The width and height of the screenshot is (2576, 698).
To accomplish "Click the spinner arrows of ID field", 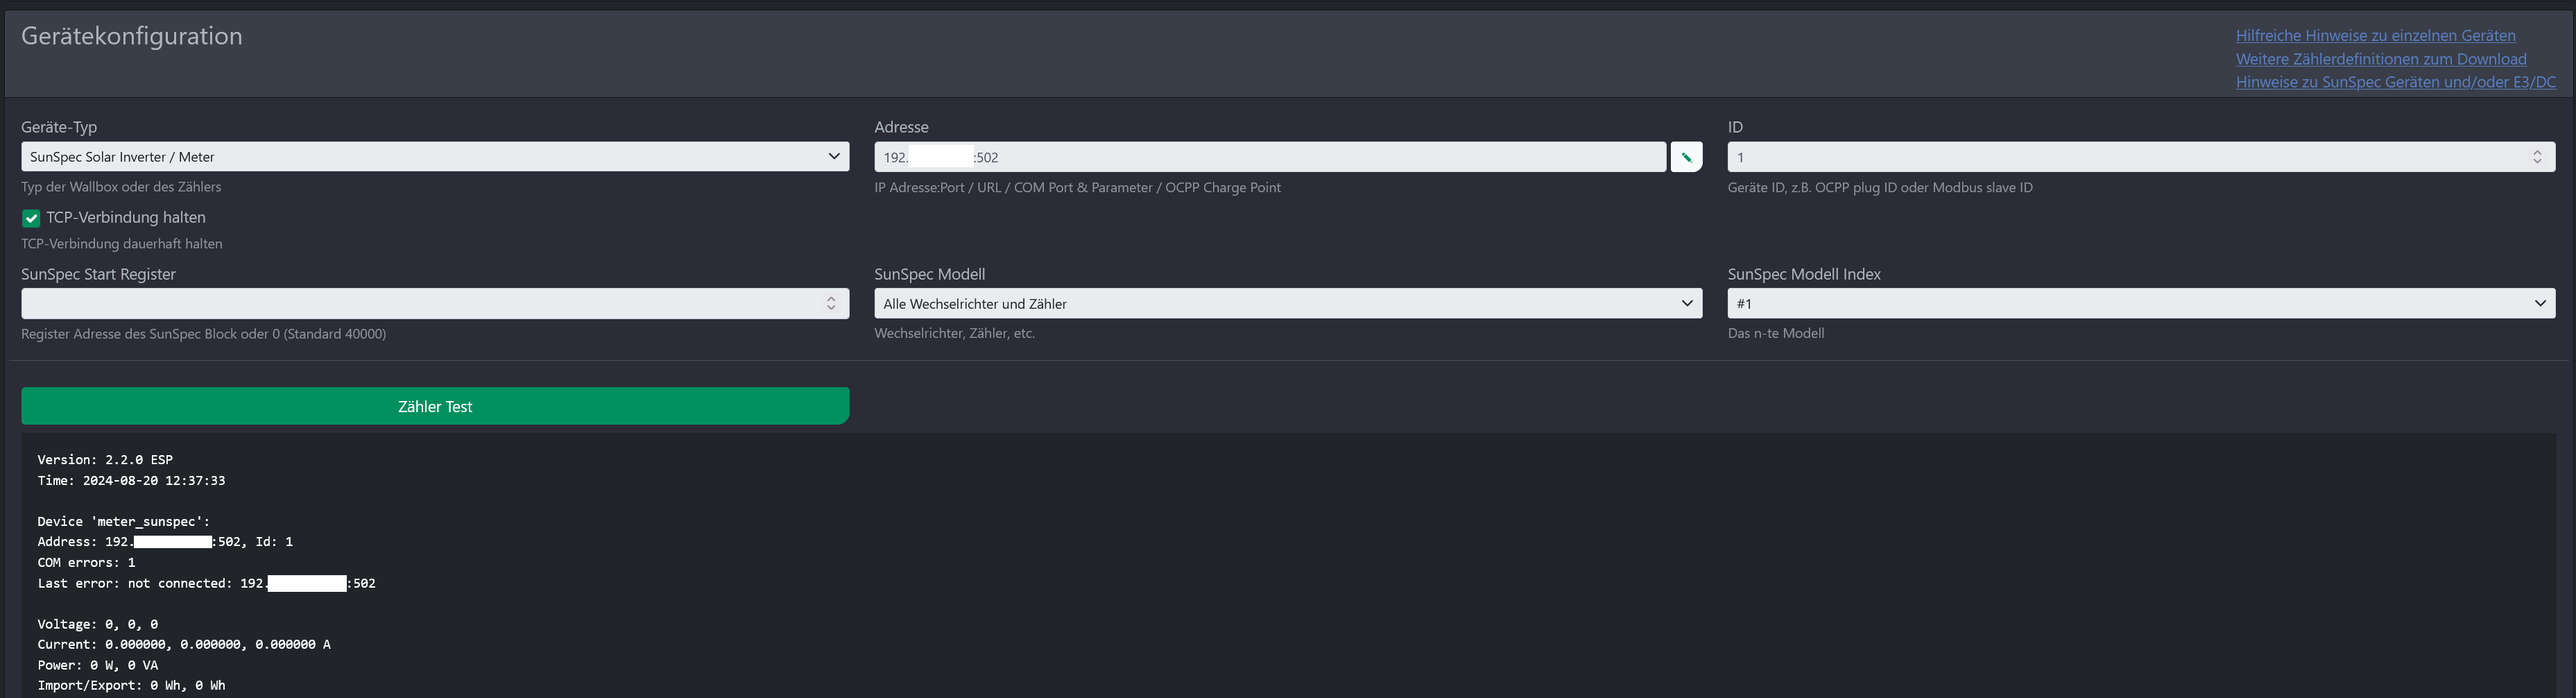I will coord(2537,157).
